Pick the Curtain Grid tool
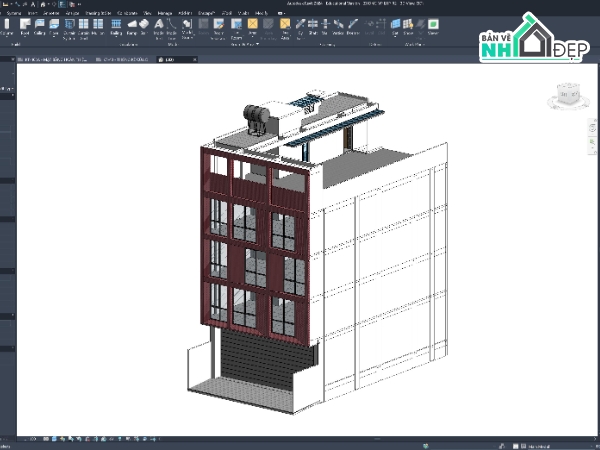The width and height of the screenshot is (600, 450). tap(83, 28)
